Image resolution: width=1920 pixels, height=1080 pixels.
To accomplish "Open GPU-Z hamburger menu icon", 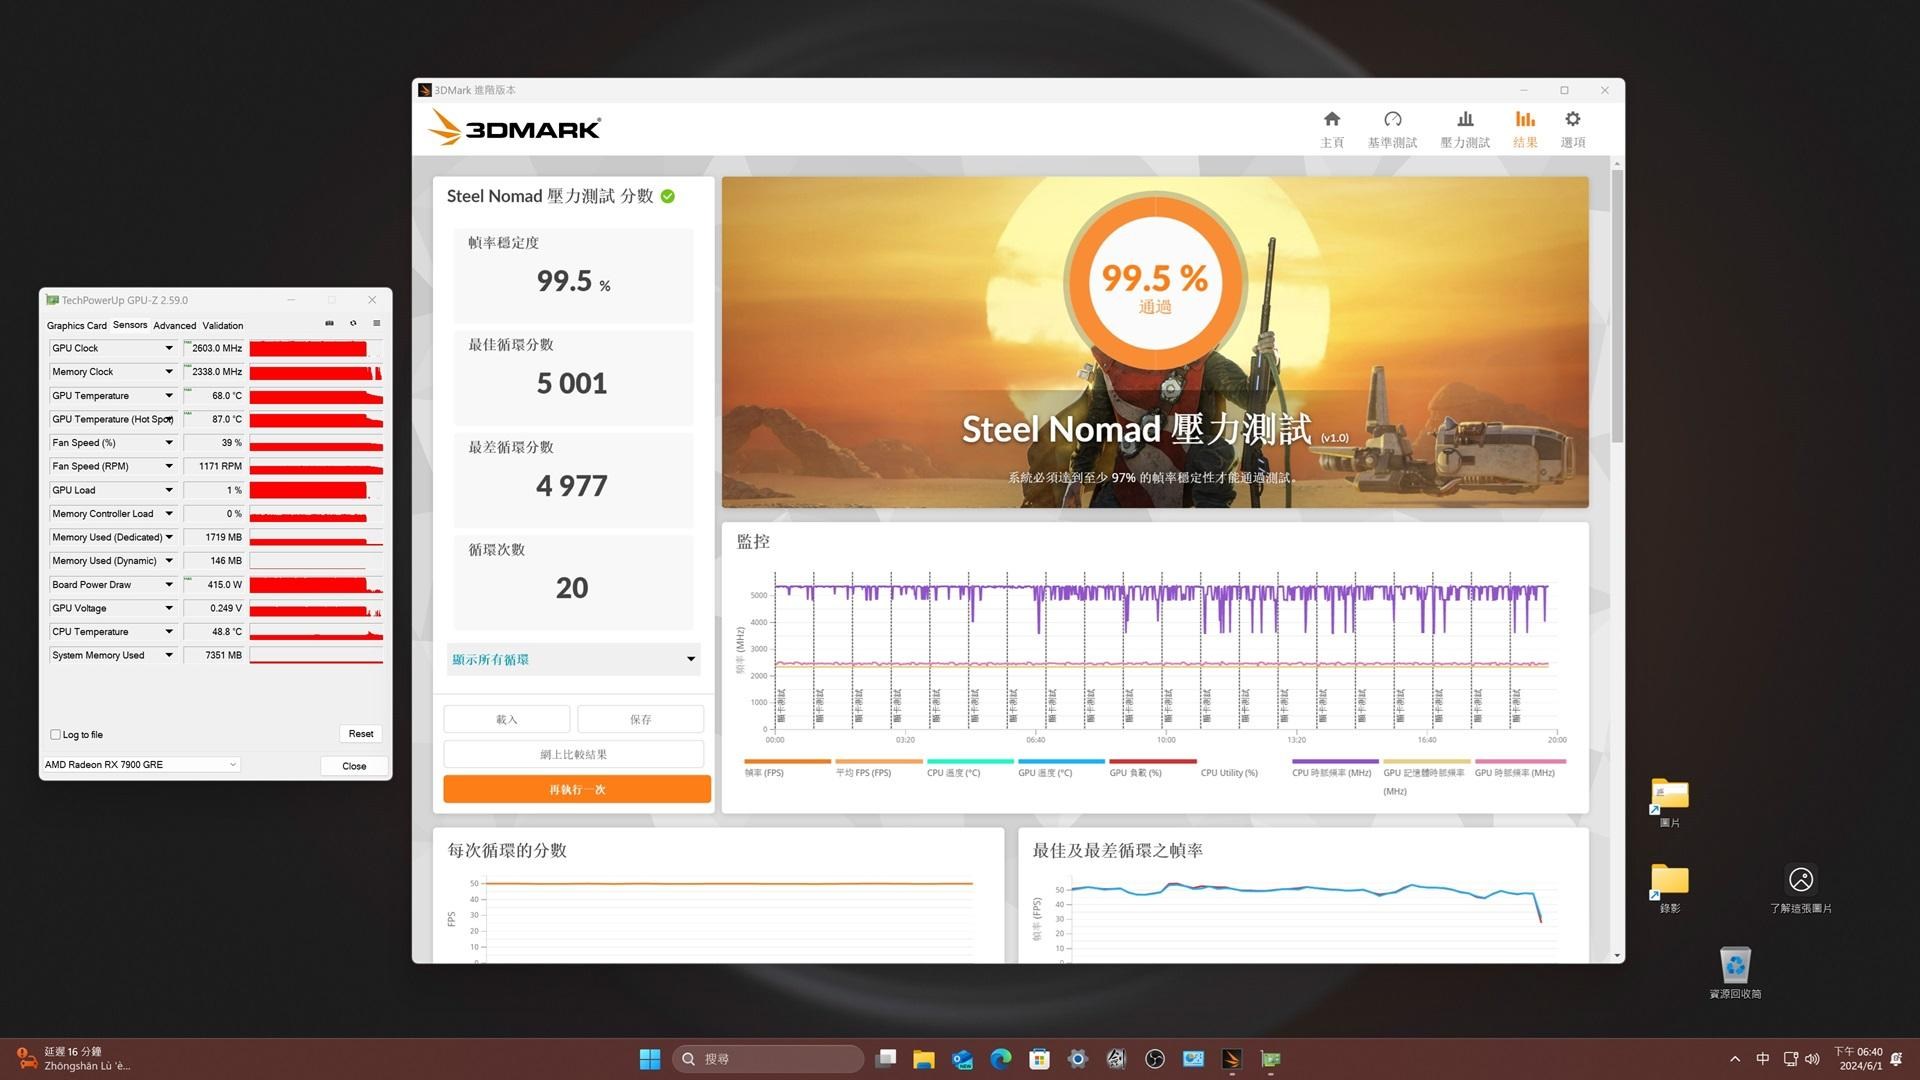I will coord(377,323).
